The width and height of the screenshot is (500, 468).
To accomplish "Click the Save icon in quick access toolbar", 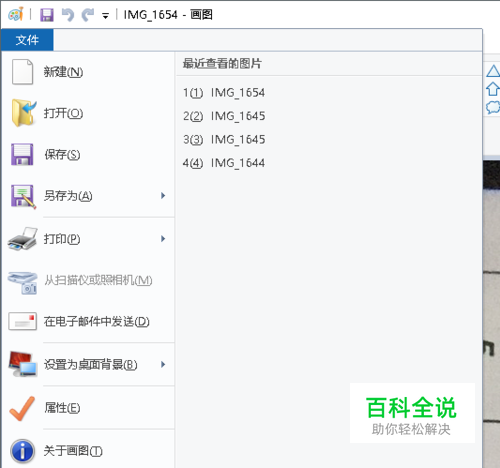I will pyautogui.click(x=47, y=15).
